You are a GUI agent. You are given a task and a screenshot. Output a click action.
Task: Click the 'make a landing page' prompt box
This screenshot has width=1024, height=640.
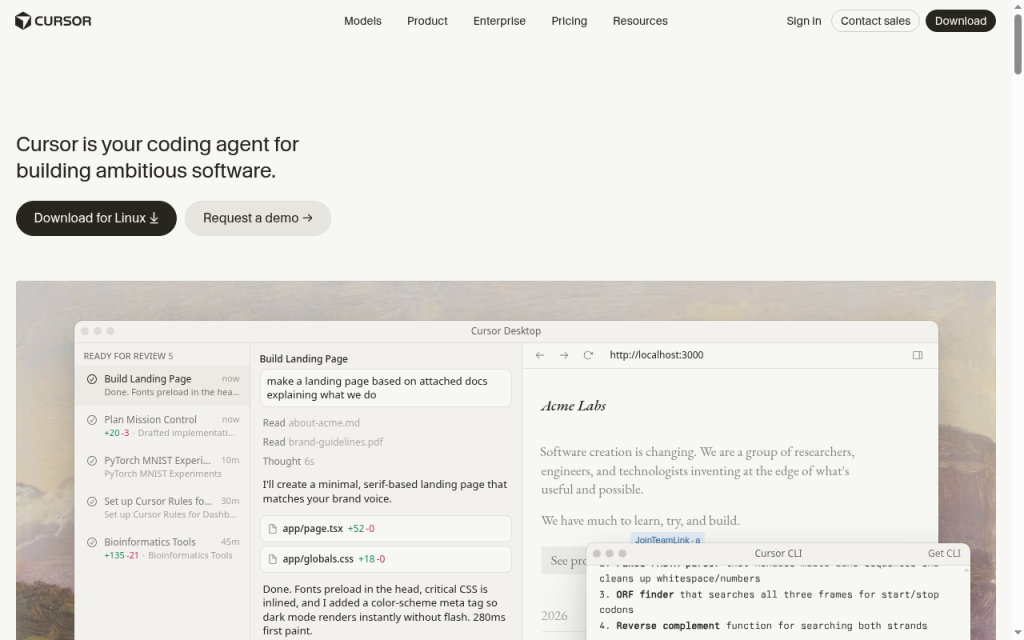[x=386, y=388]
